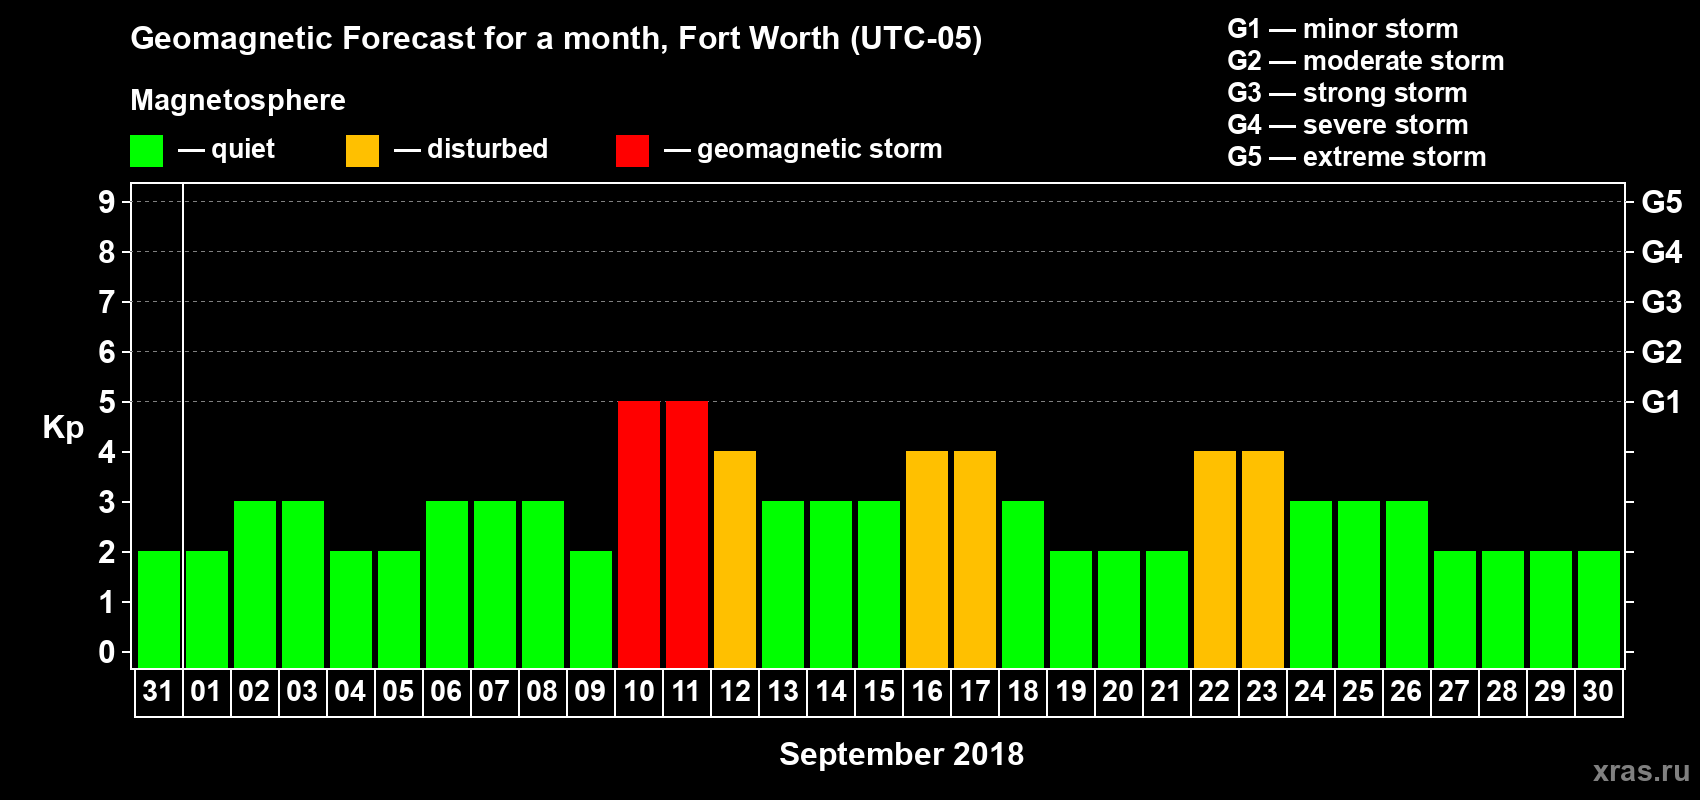Click date label 29 on the axis

pyautogui.click(x=1550, y=691)
